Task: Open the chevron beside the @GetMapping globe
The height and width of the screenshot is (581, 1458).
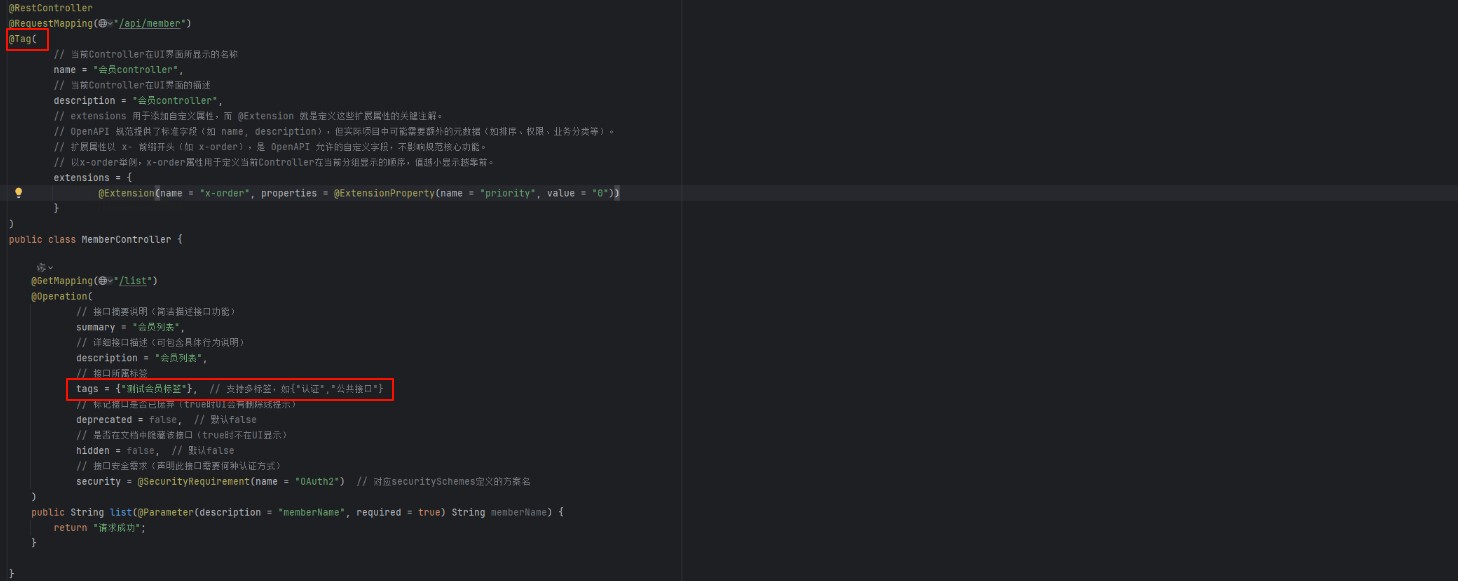Action: click(111, 280)
